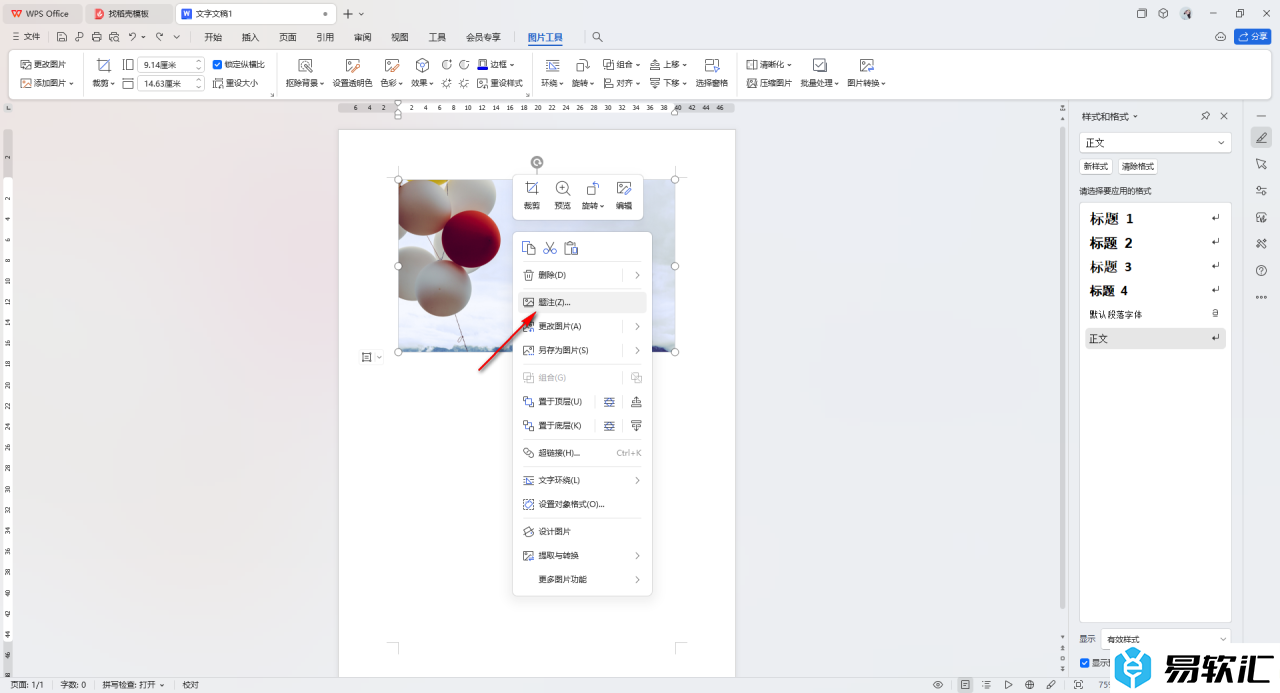Click the print icon in quick access toolbar
1280x693 pixels.
(x=96, y=37)
